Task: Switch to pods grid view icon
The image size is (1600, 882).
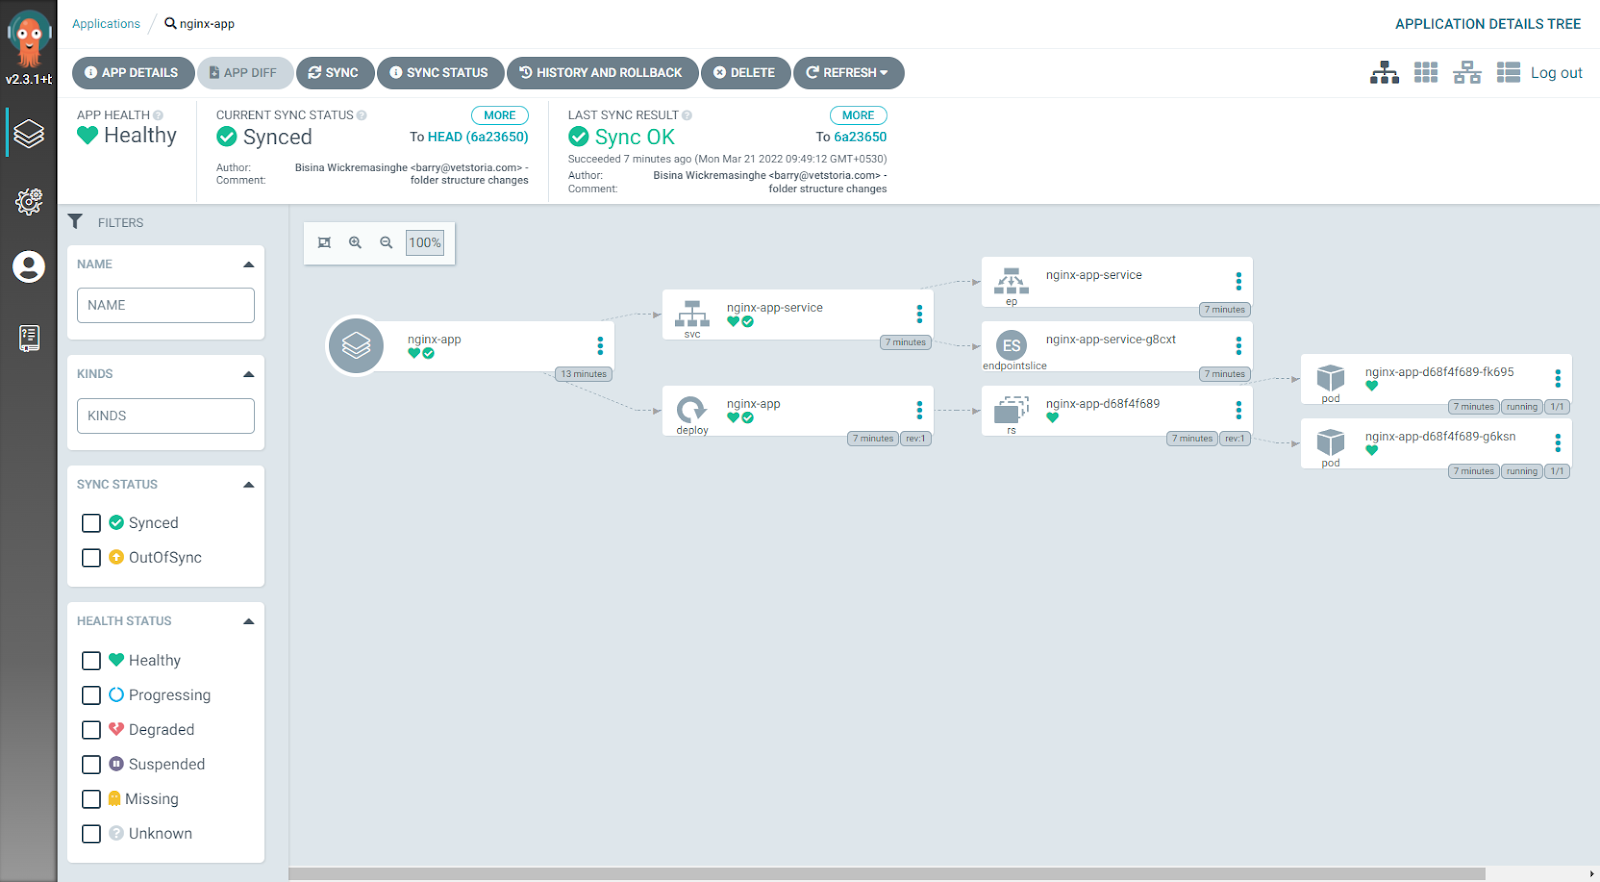Action: [x=1426, y=72]
